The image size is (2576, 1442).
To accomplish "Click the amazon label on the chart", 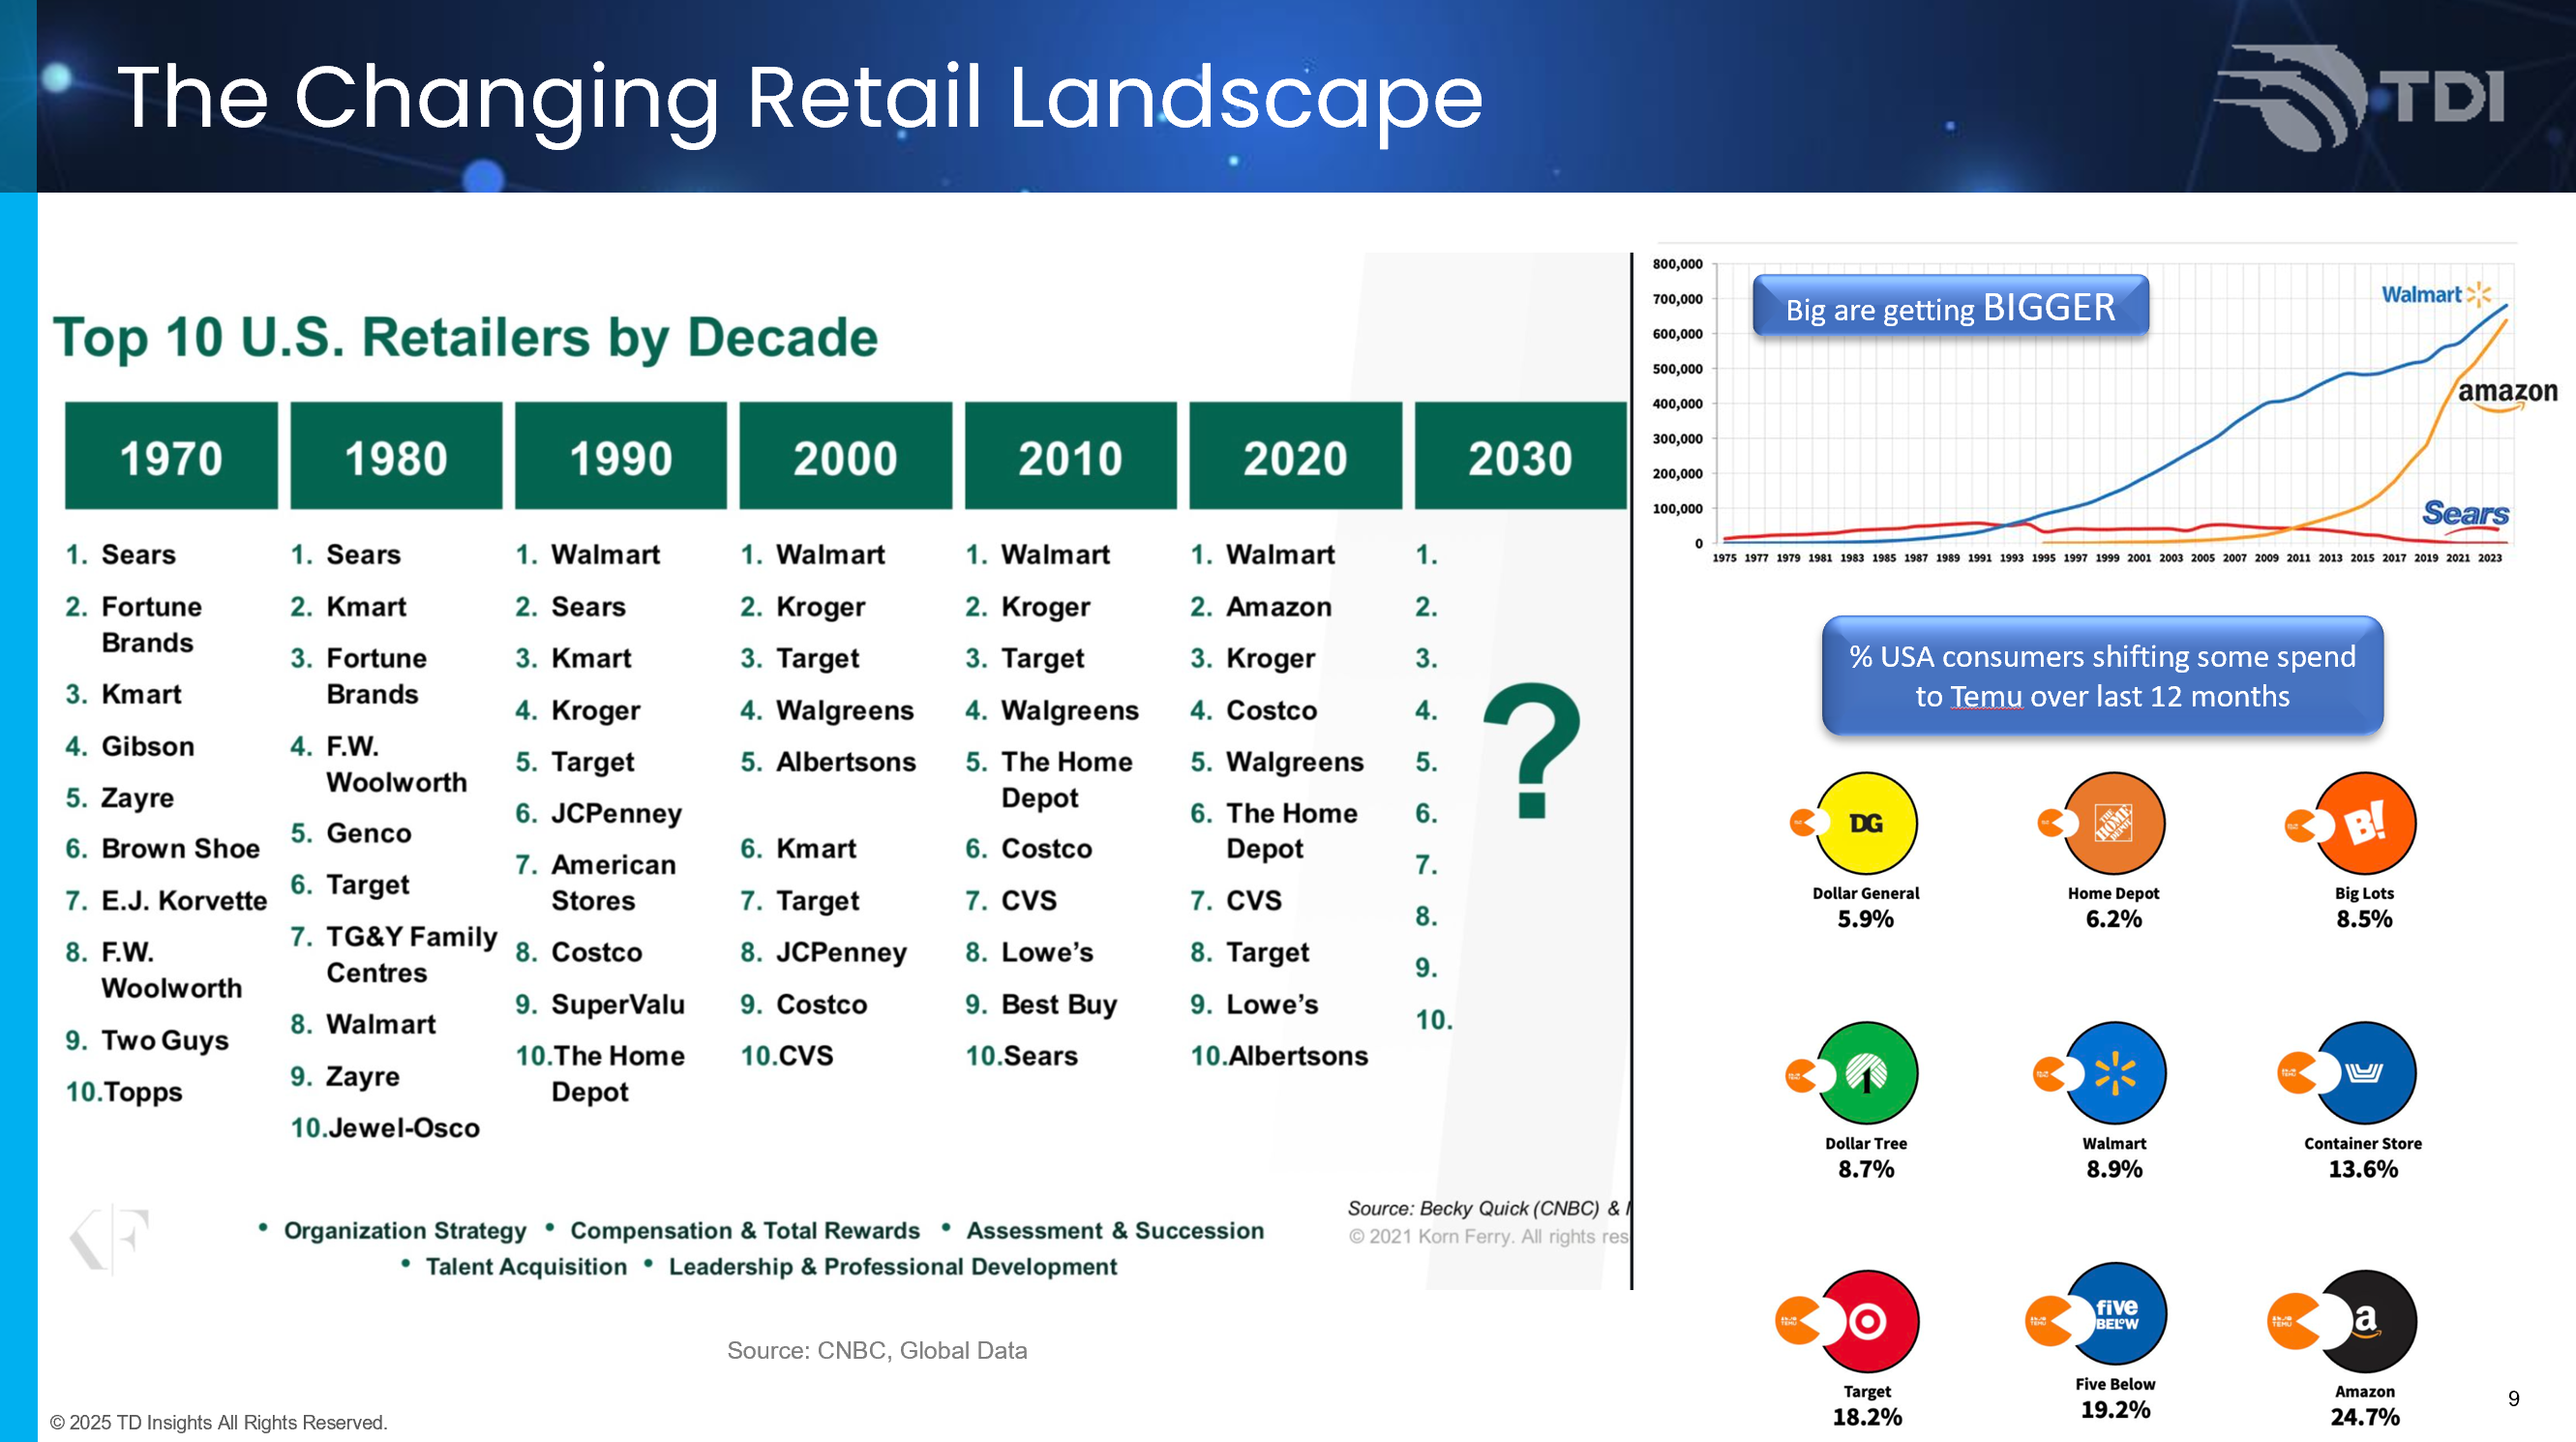I will 2508,393.
